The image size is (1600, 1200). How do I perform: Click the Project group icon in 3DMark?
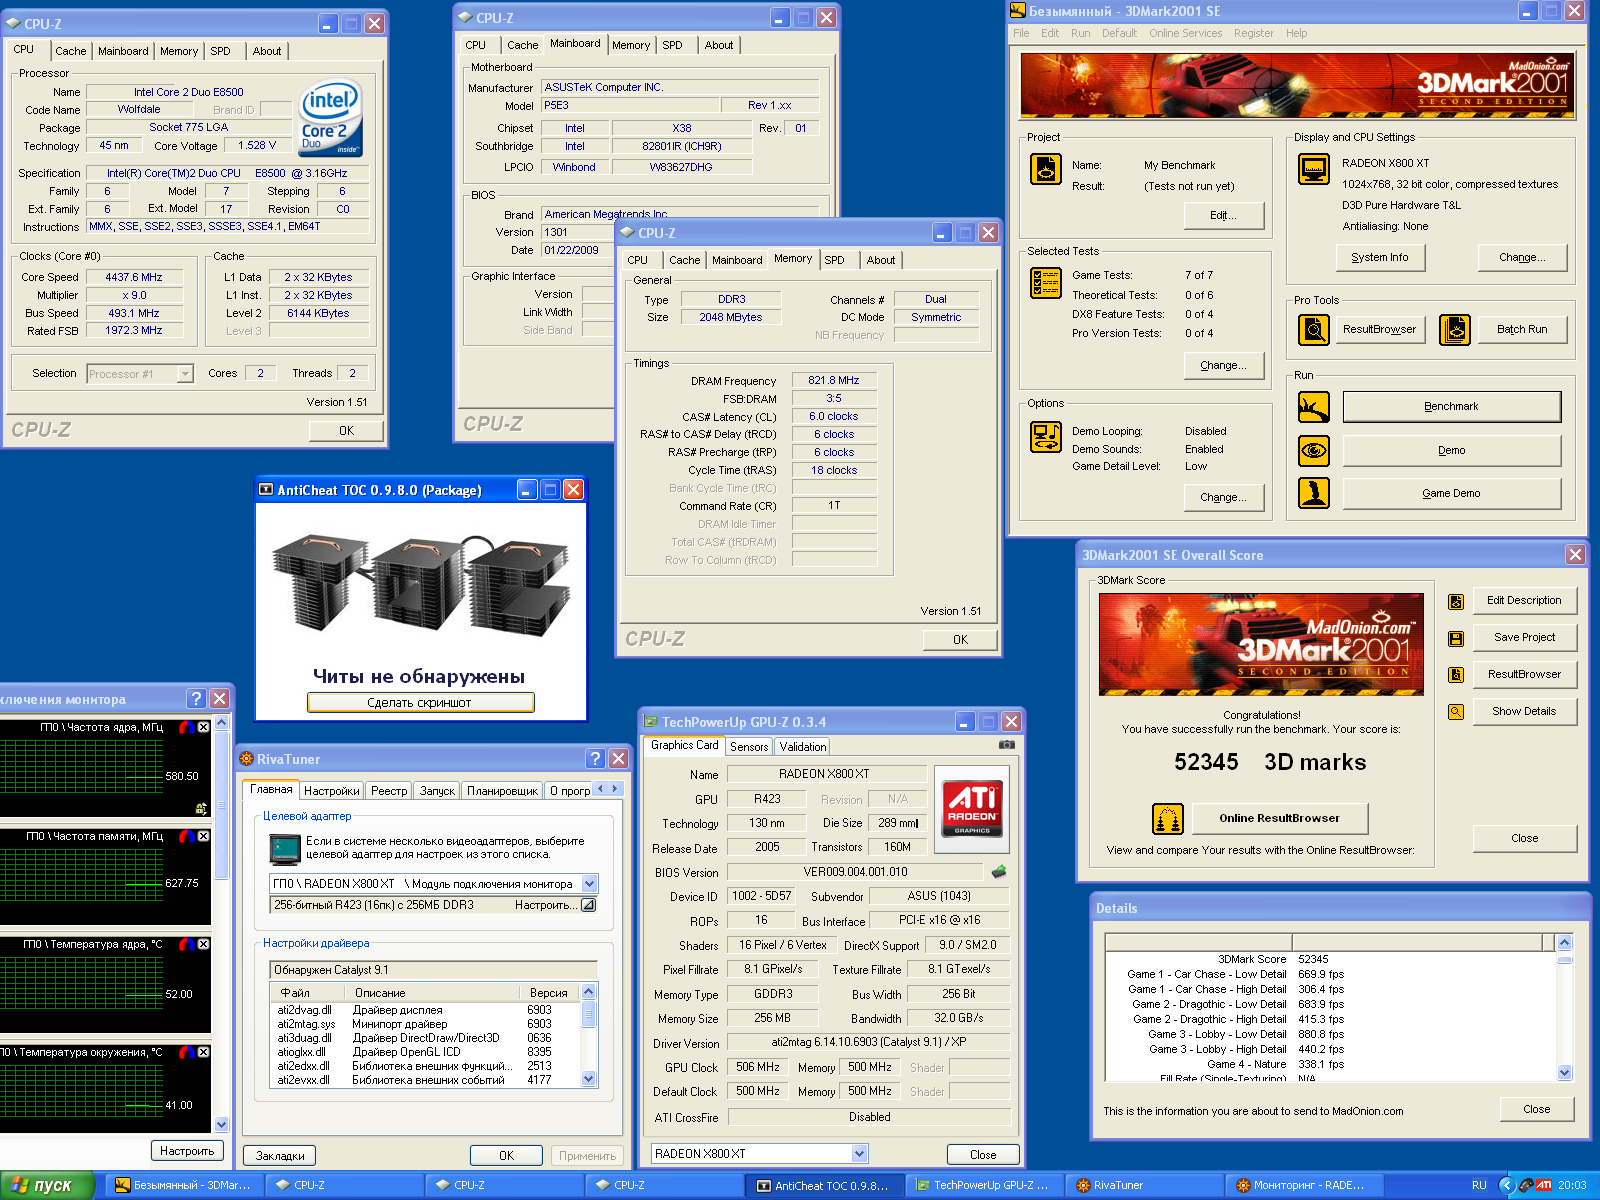[1046, 169]
